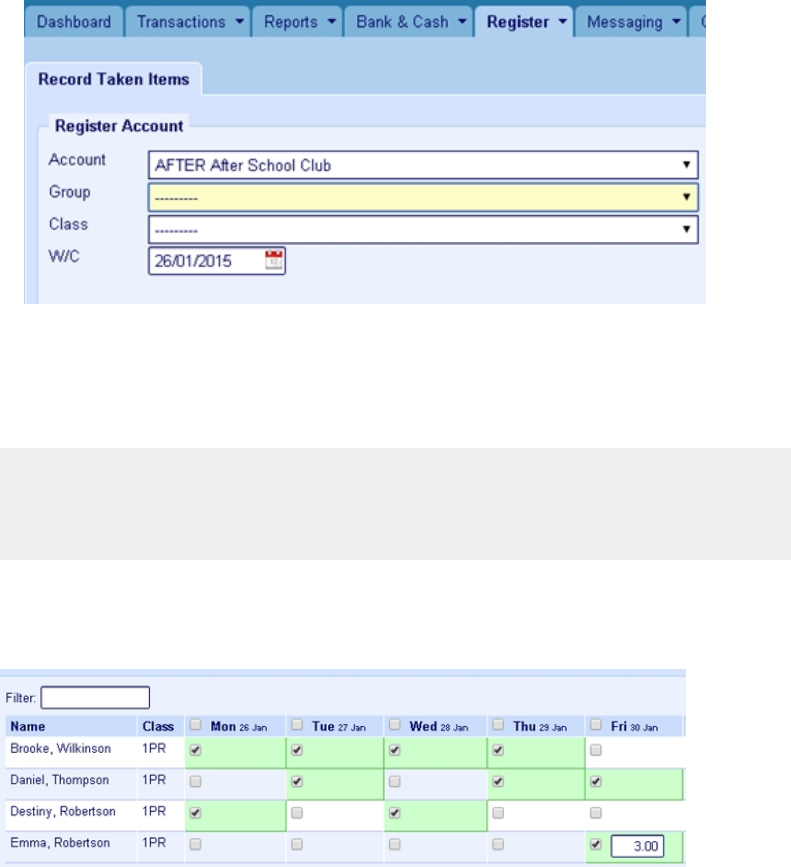Image resolution: width=791 pixels, height=867 pixels.
Task: Open the Dashboard tab
Action: [74, 22]
